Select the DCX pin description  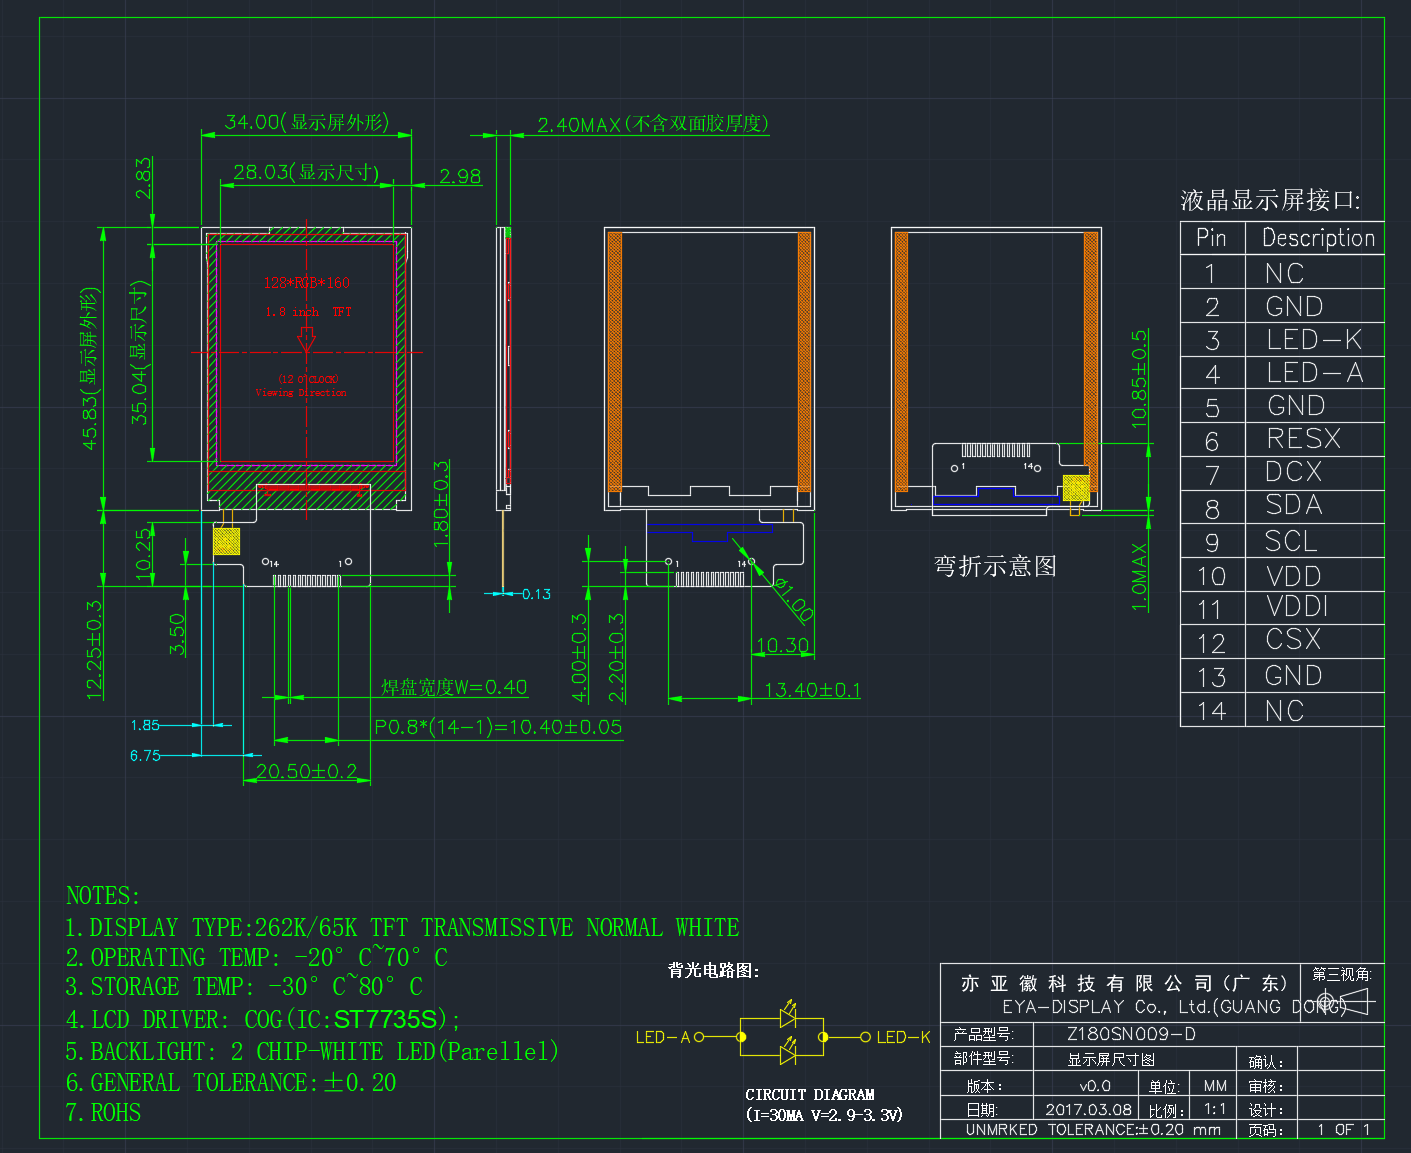click(x=1293, y=472)
